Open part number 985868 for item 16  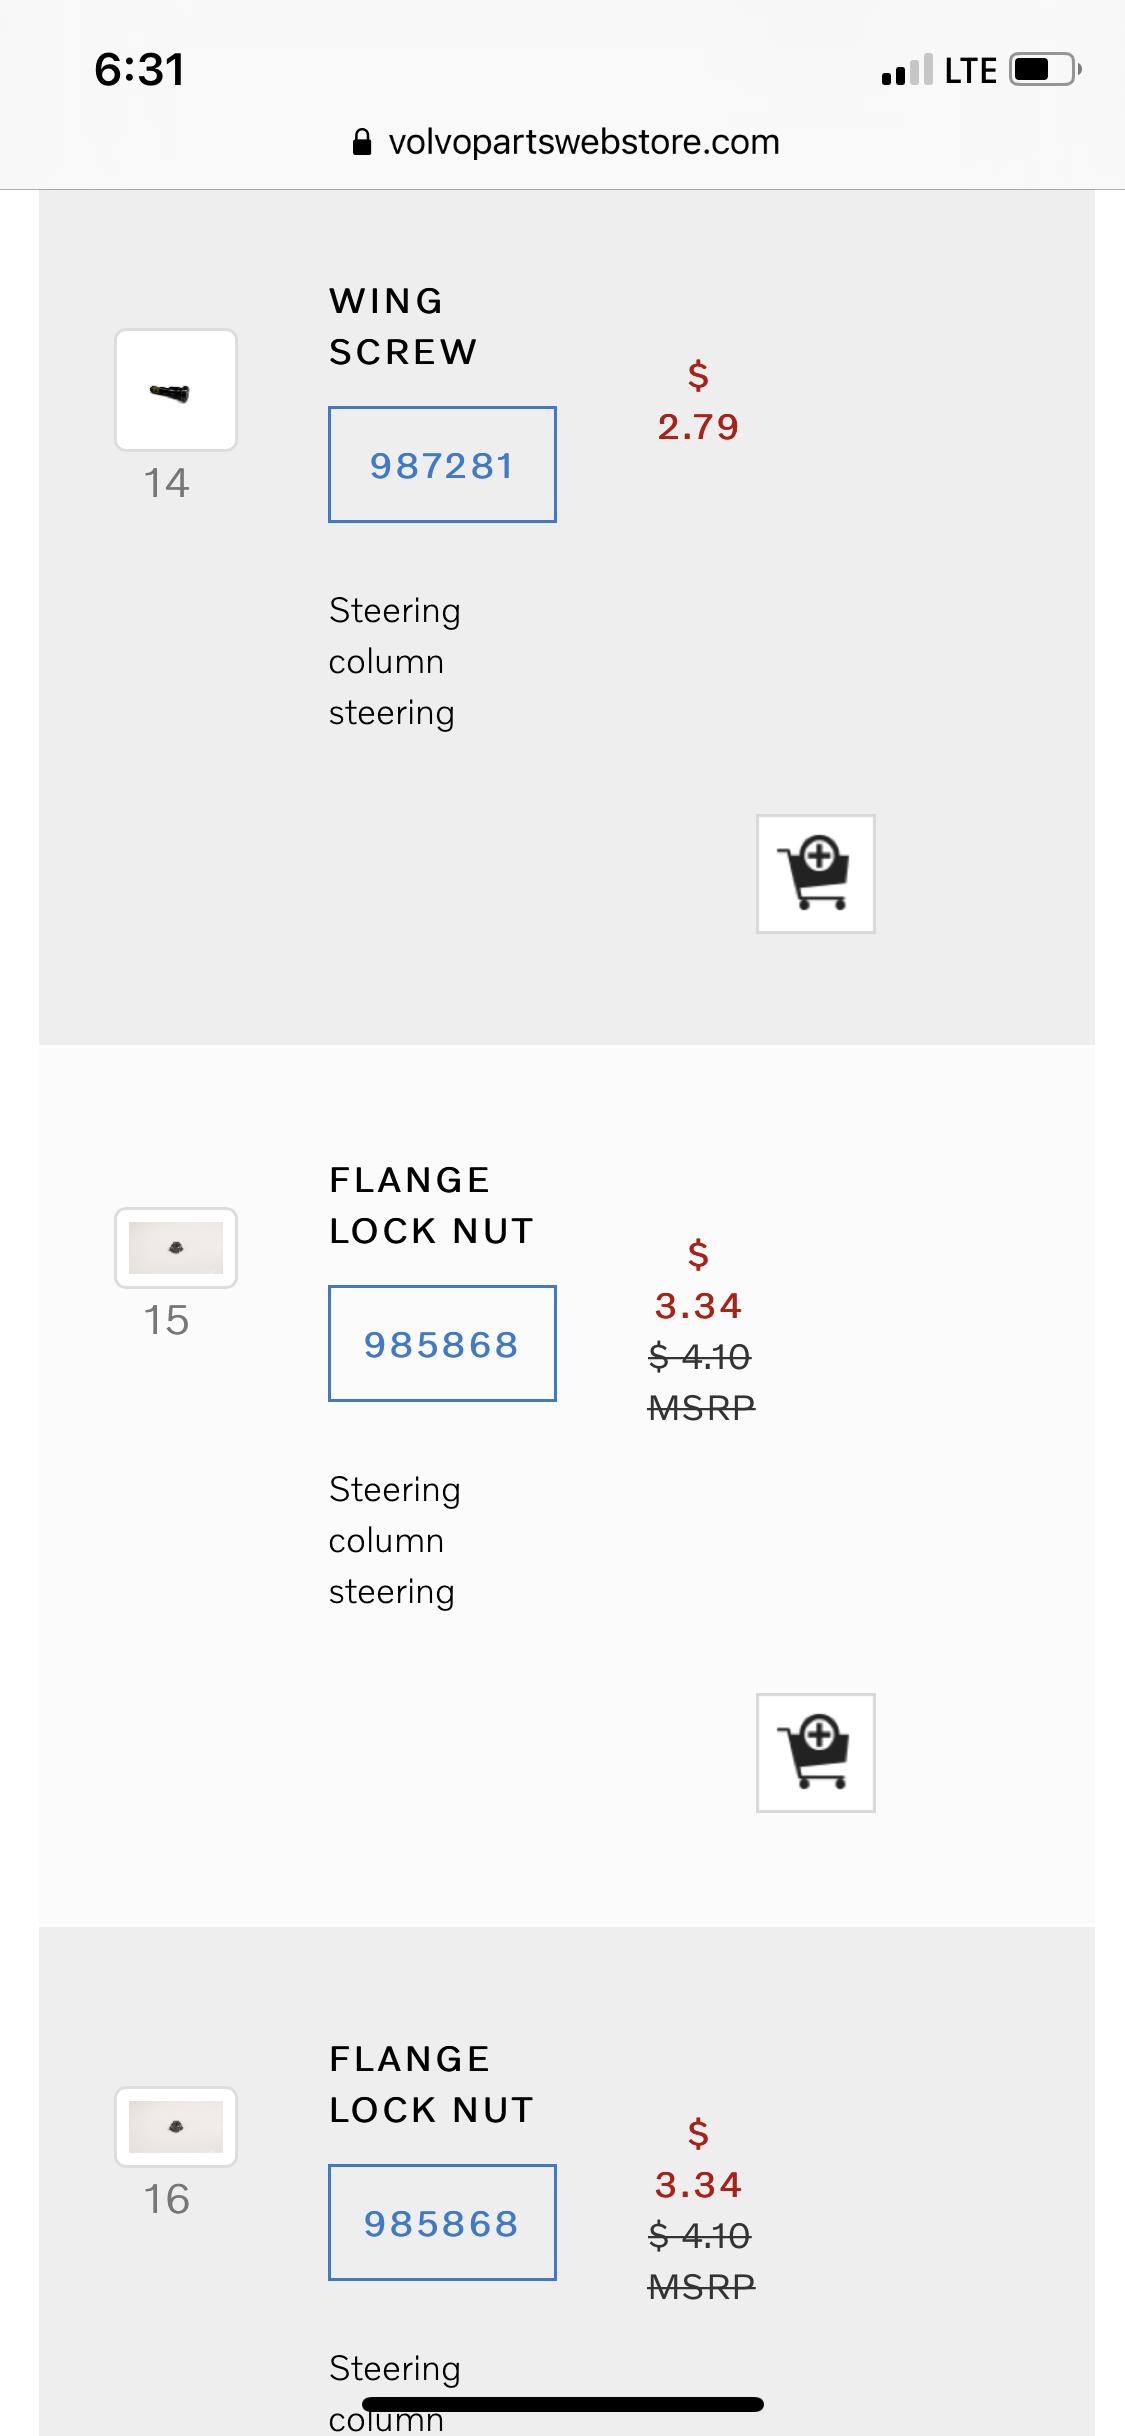(442, 2222)
